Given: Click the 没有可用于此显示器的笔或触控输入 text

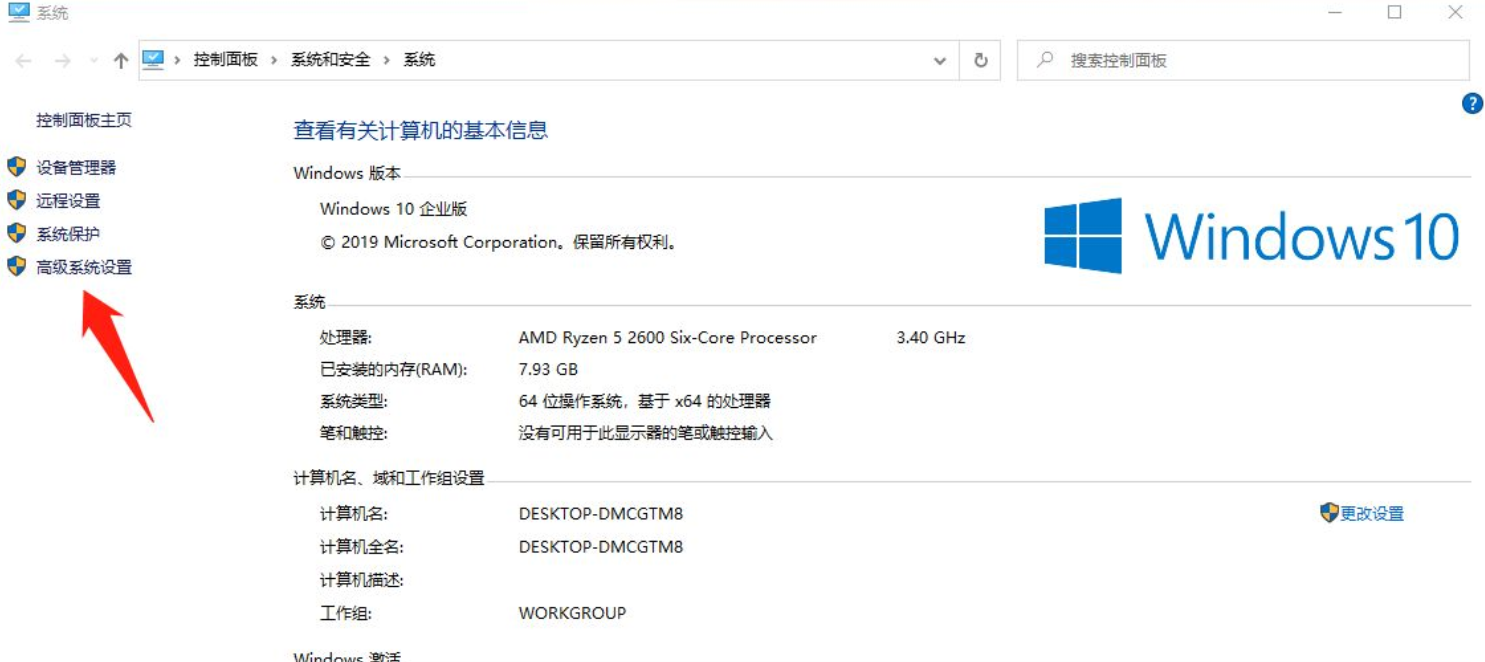Looking at the screenshot, I should pyautogui.click(x=645, y=434).
